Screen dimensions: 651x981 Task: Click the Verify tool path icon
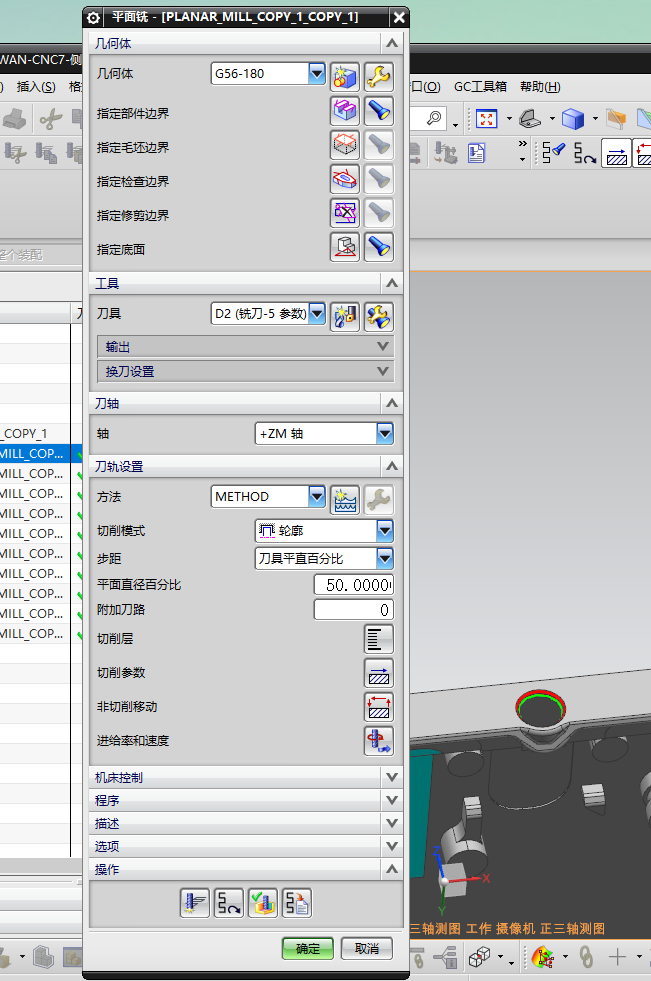click(x=263, y=903)
